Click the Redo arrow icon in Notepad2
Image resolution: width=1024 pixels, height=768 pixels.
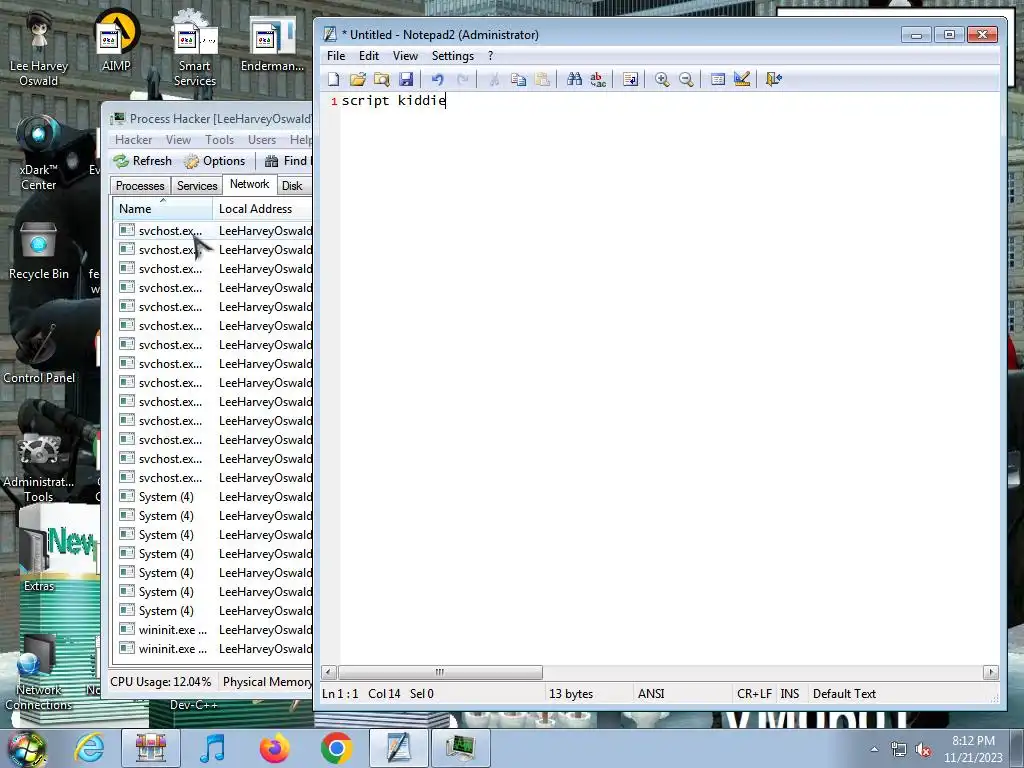coord(462,79)
